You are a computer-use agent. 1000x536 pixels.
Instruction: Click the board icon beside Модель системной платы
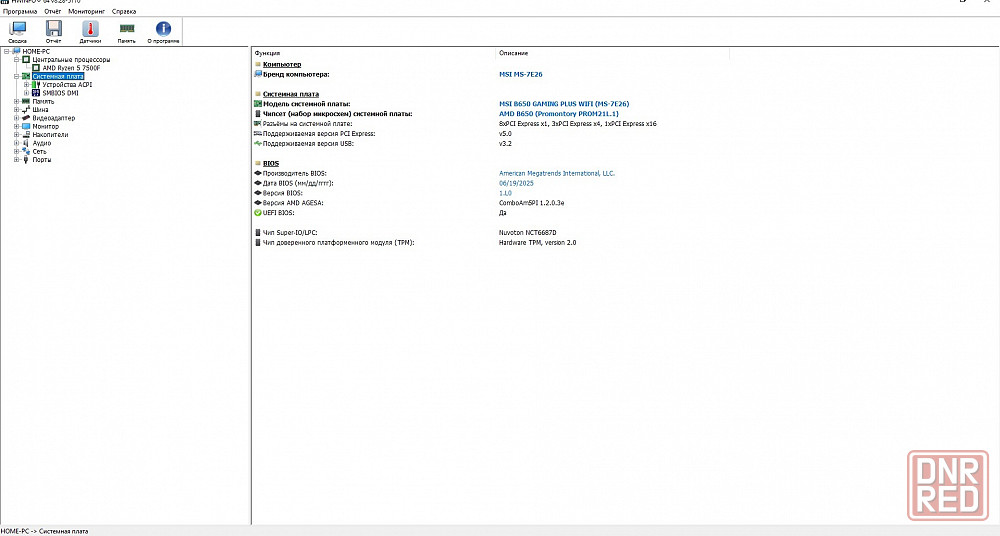coord(258,103)
